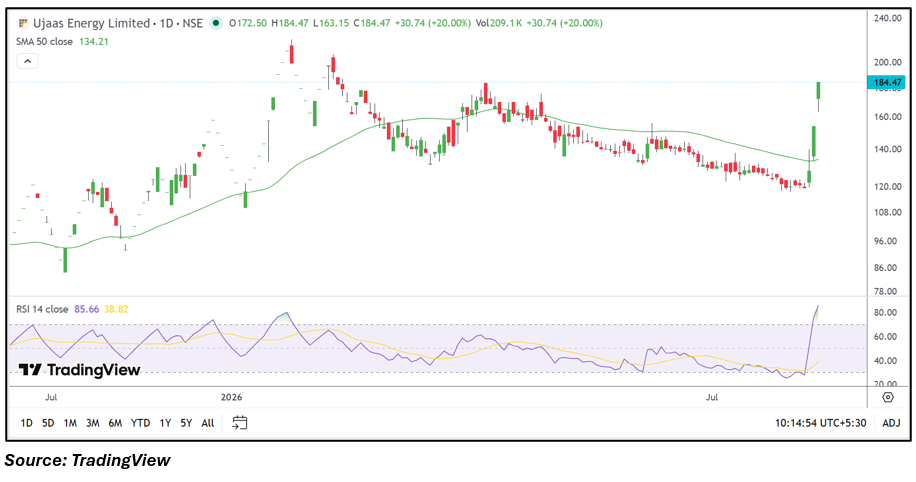This screenshot has width=916, height=482.
Task: Click the Ujaas Energy Limited symbol title
Action: [91, 23]
